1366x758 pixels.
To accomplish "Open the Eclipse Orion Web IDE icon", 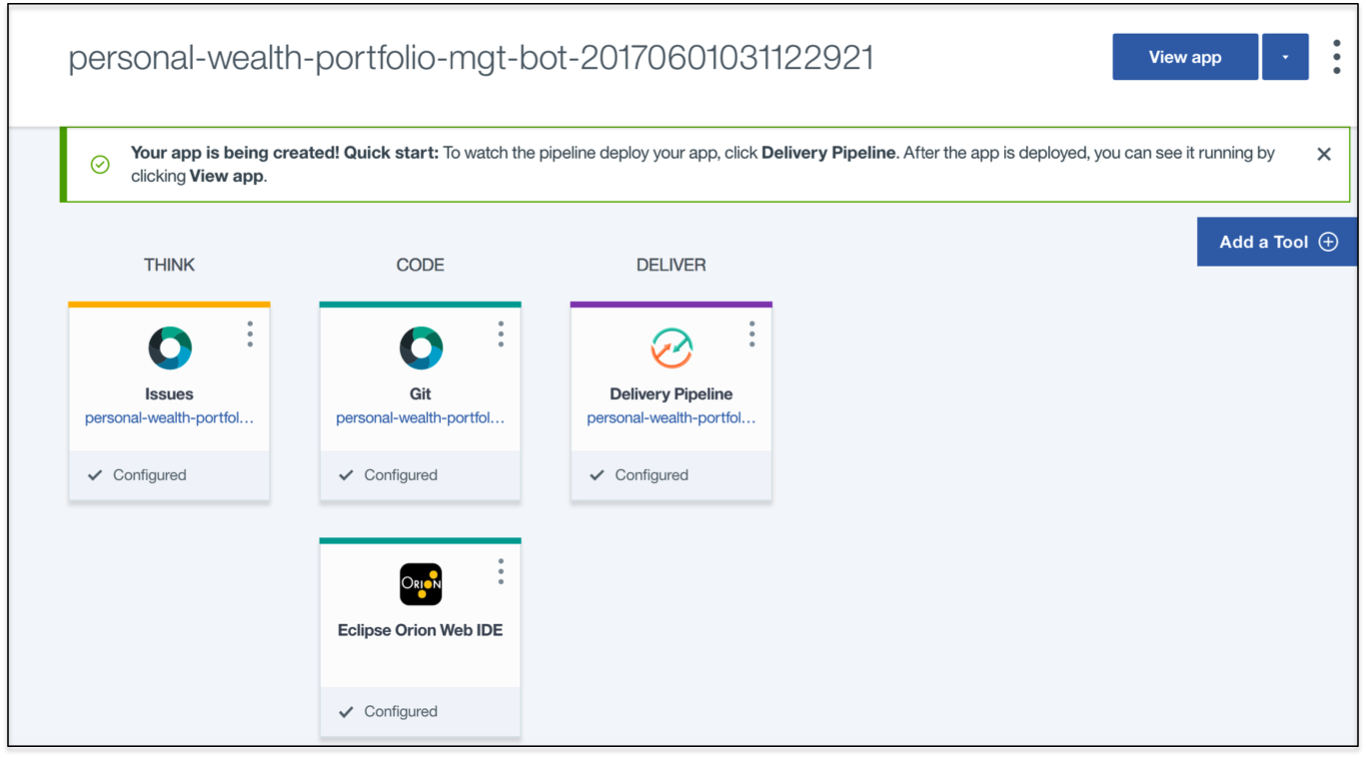I will point(420,584).
